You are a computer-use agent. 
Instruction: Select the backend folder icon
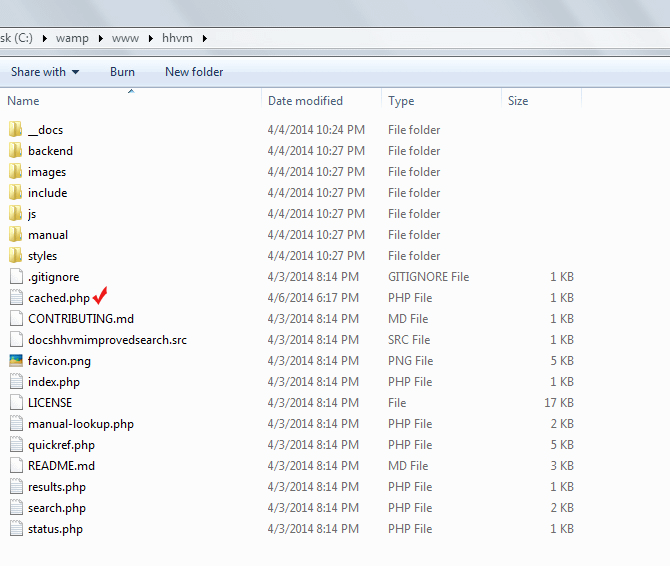(x=15, y=150)
